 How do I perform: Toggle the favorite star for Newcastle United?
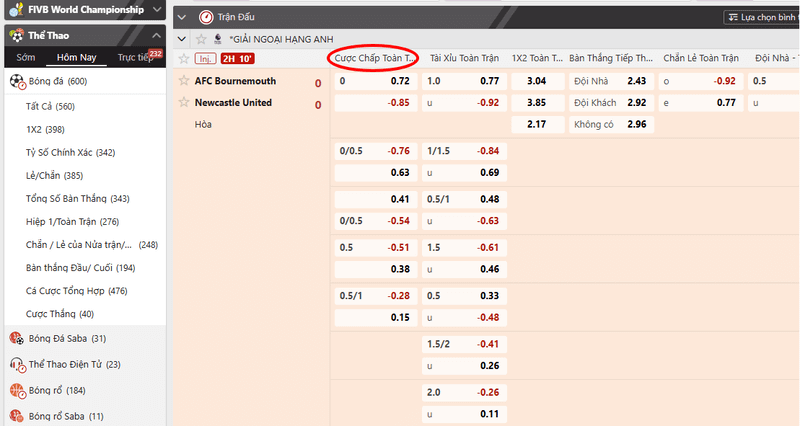(x=184, y=103)
